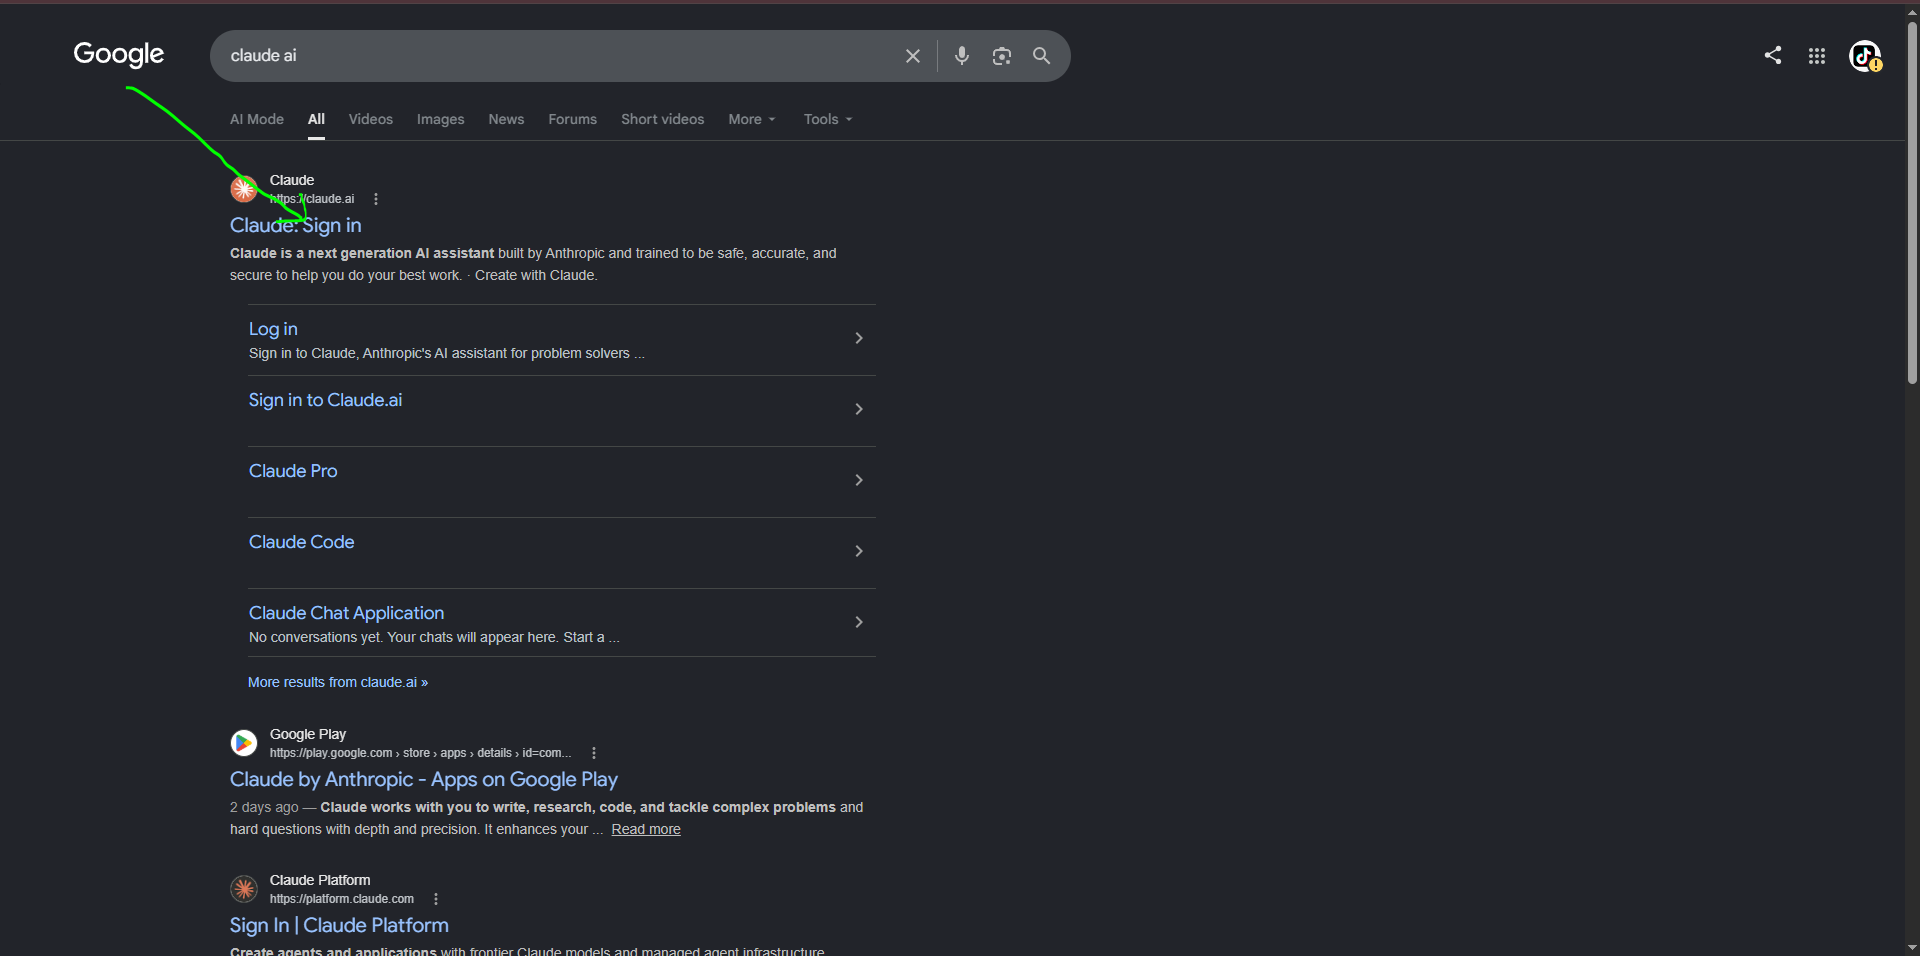Open three-dot options for Google Play result
The width and height of the screenshot is (1920, 956).
point(594,753)
